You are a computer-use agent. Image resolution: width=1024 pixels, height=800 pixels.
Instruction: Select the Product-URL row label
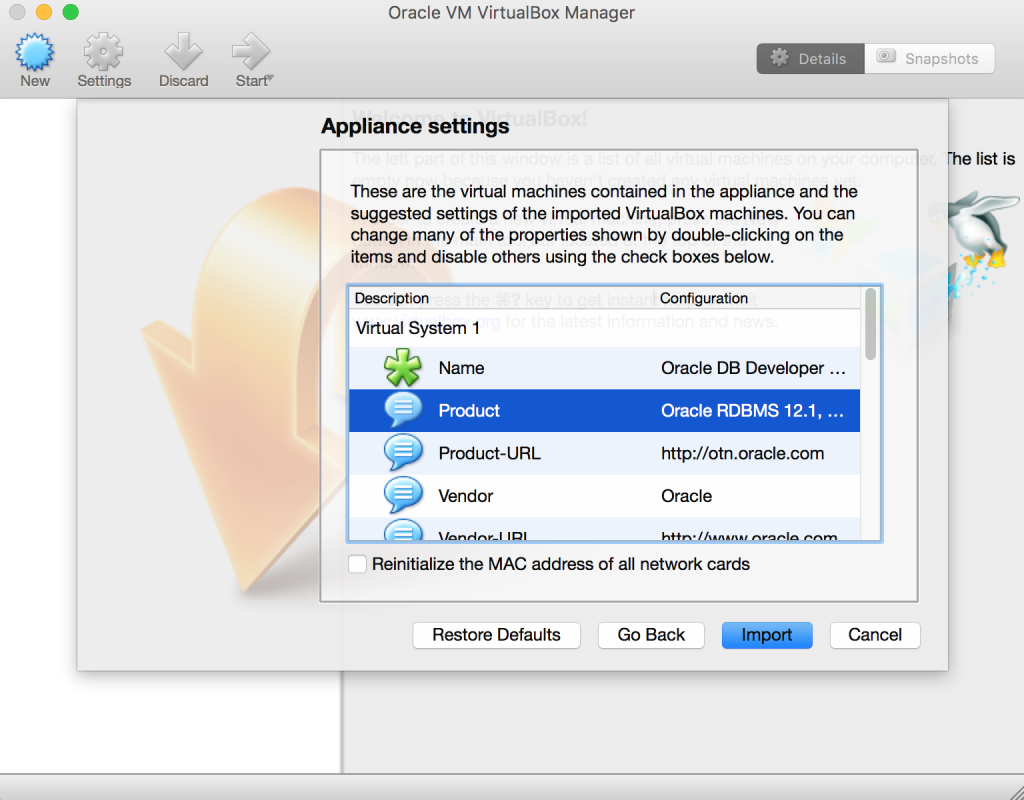tap(489, 453)
